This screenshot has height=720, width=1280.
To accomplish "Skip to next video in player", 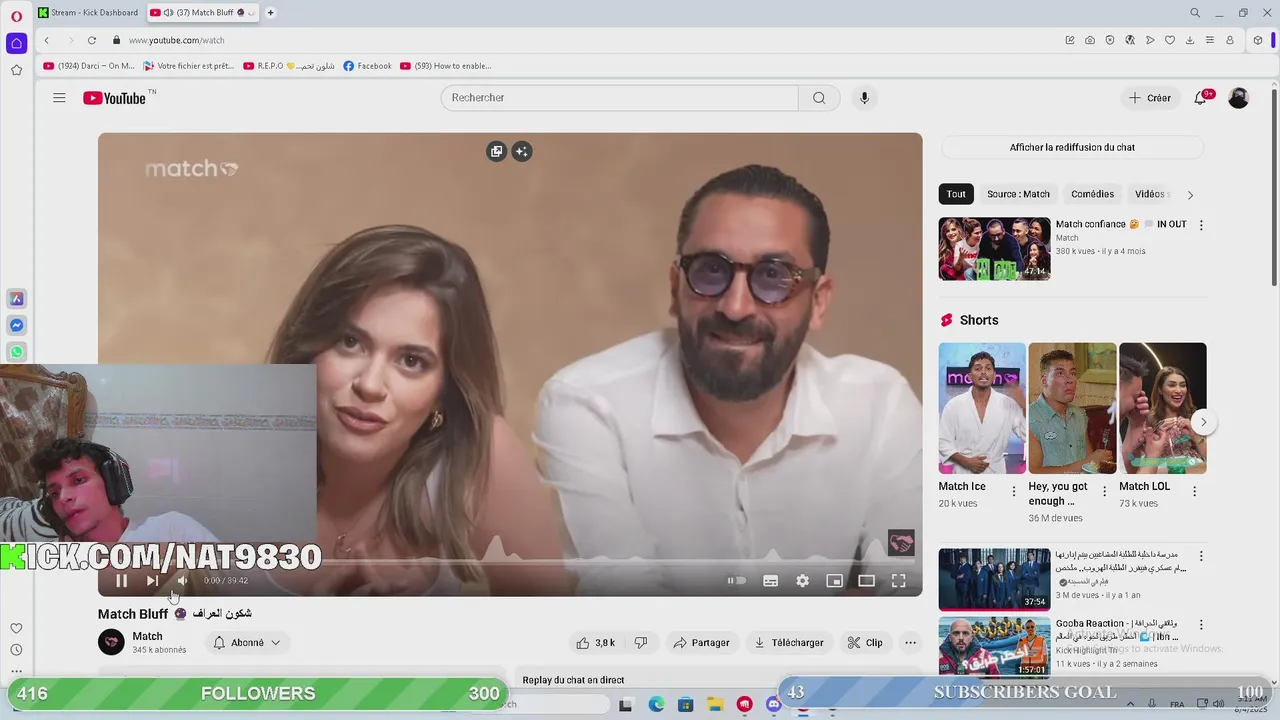I will pos(152,580).
